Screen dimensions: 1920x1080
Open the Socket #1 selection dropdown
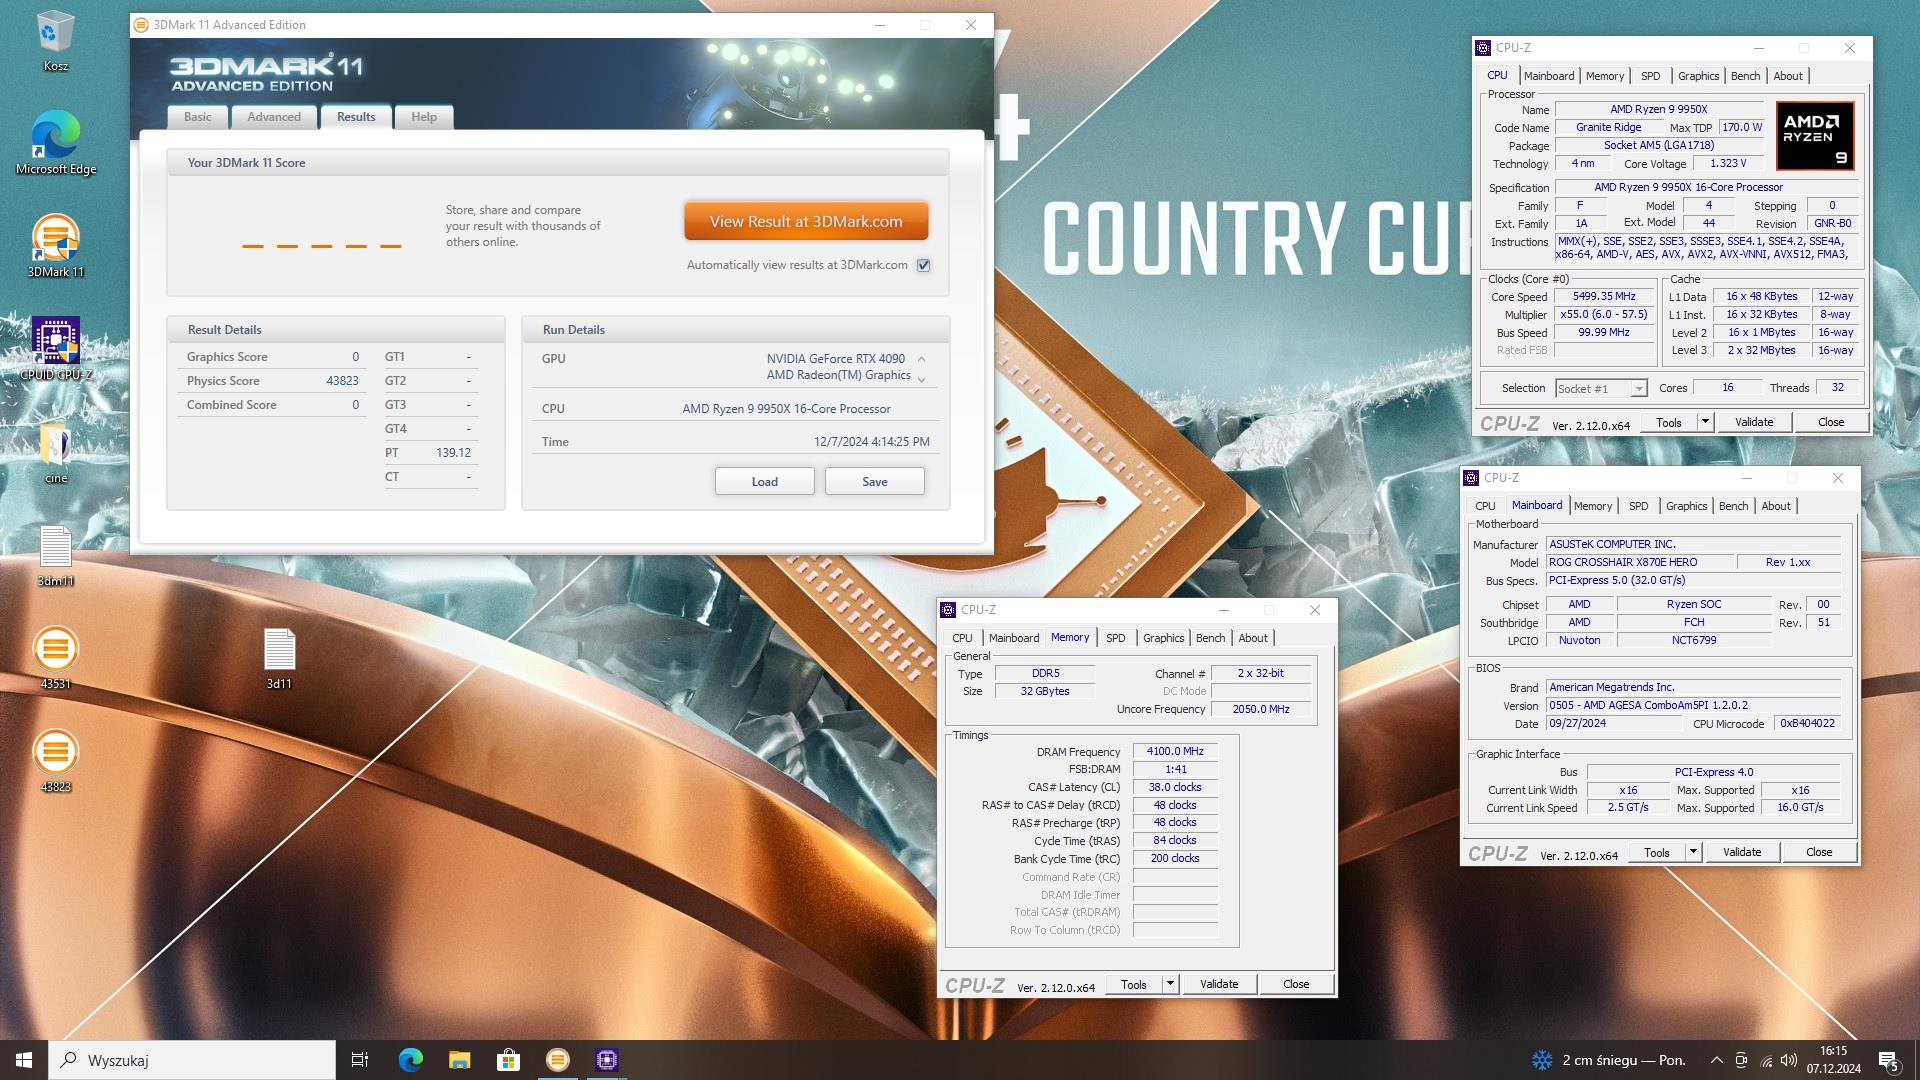(1601, 388)
